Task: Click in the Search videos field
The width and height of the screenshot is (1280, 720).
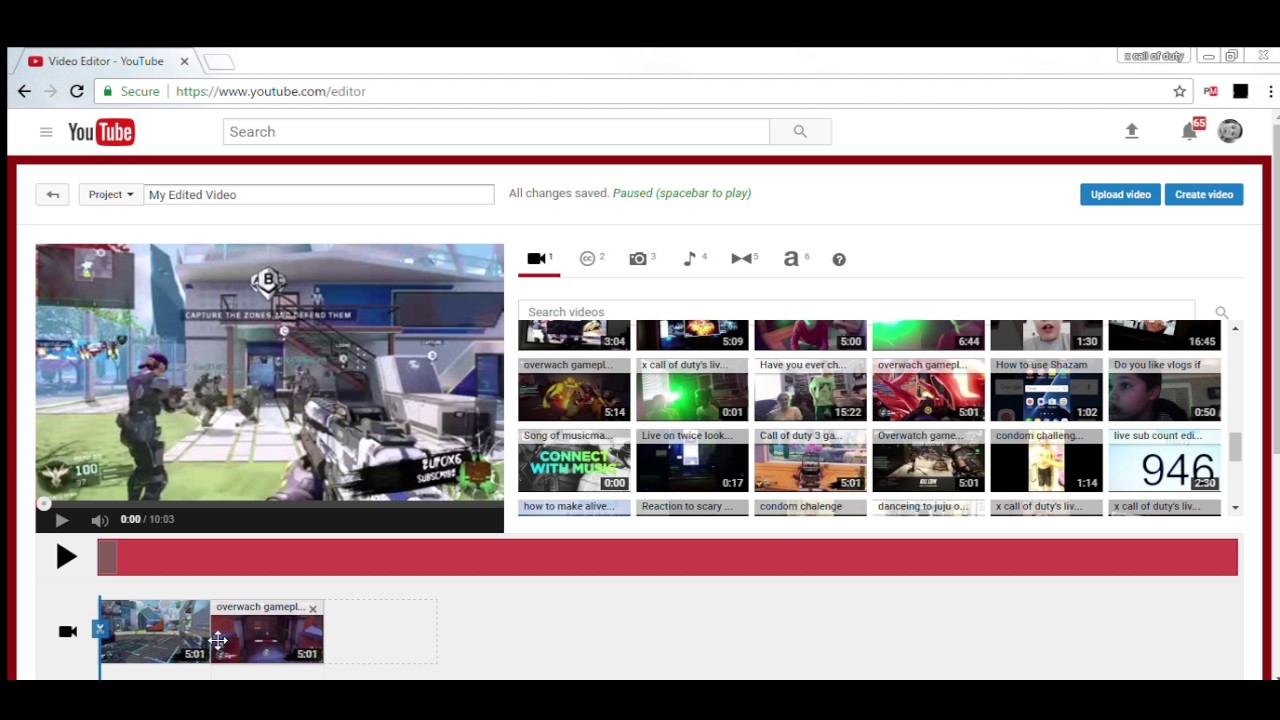Action: tap(856, 312)
